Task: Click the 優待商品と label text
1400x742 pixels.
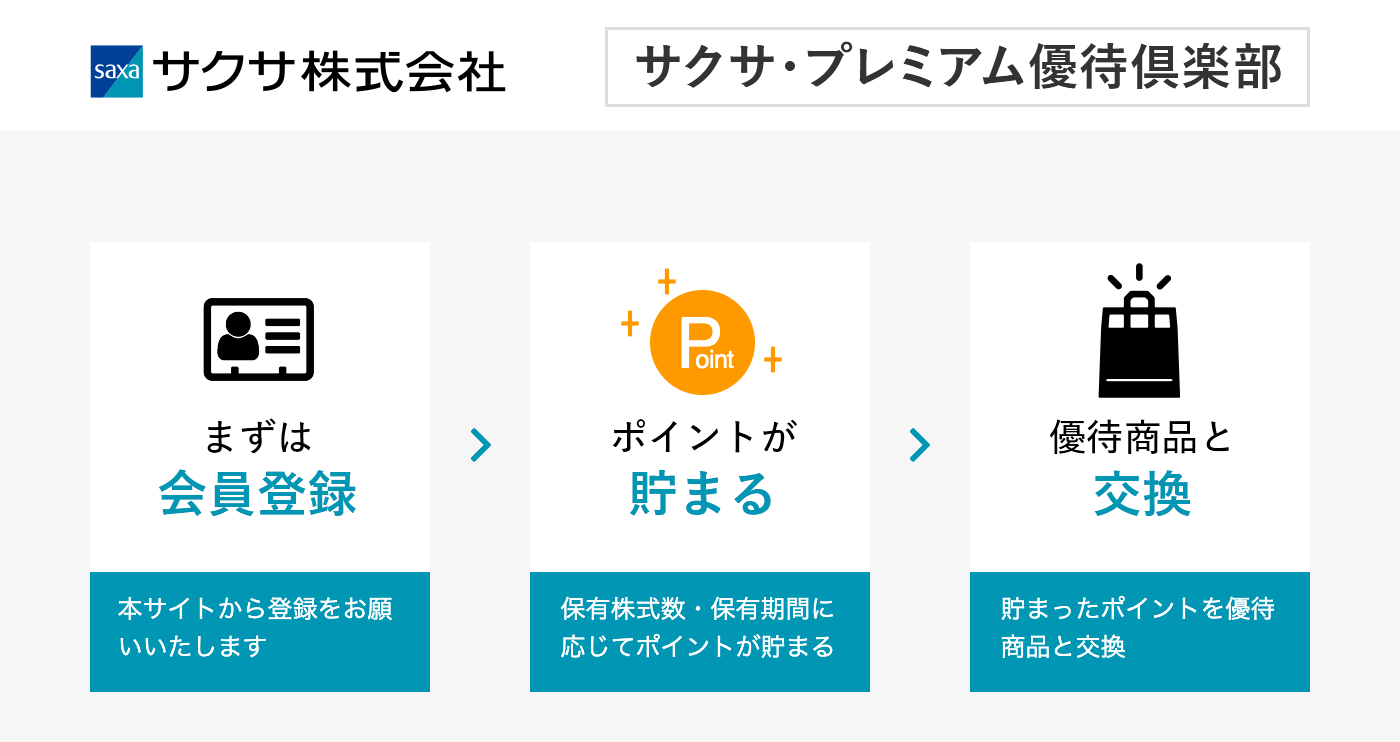Action: (x=1141, y=437)
